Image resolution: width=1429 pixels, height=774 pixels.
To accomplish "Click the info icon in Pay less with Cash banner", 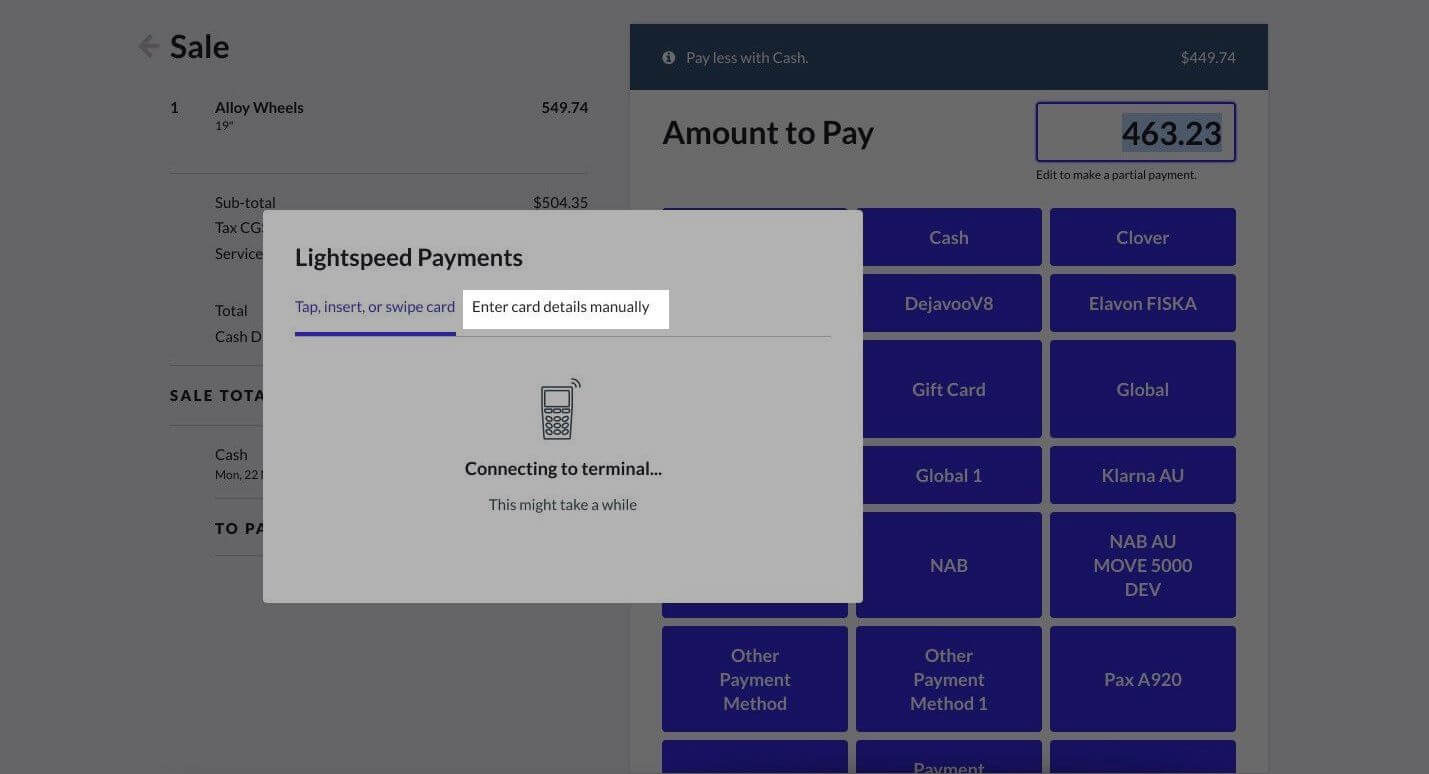I will (669, 57).
